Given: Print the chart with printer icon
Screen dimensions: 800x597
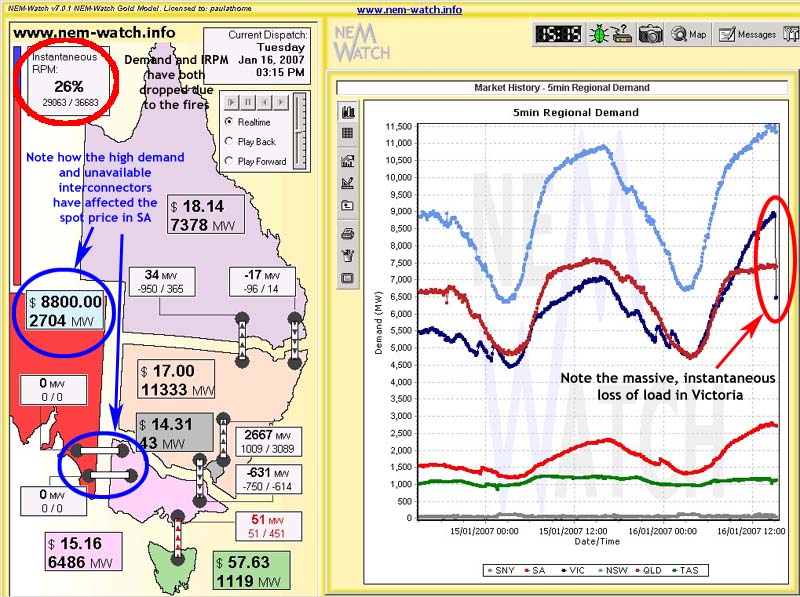Looking at the screenshot, I should pyautogui.click(x=348, y=234).
